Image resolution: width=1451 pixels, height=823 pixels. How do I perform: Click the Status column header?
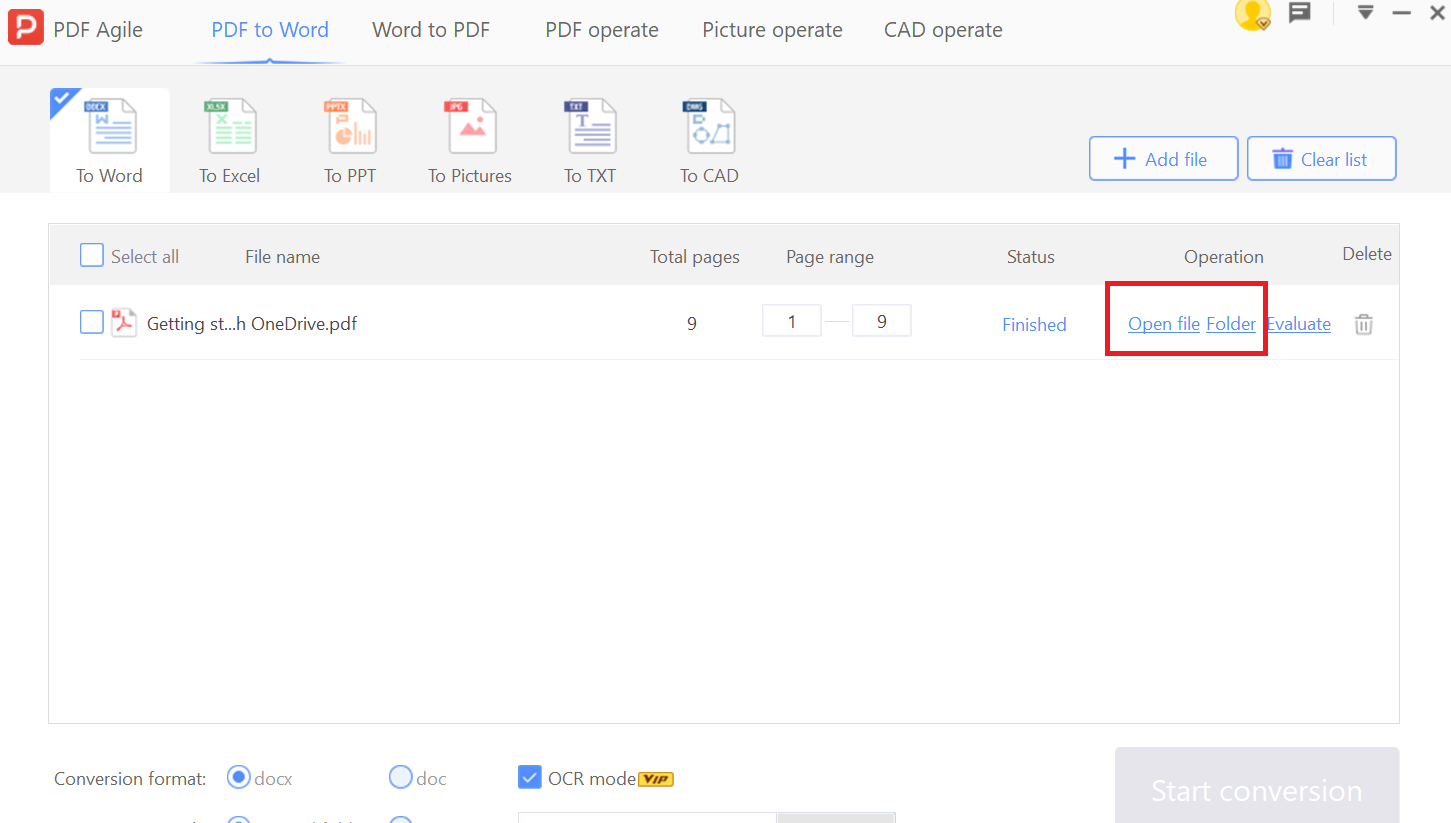1031,257
